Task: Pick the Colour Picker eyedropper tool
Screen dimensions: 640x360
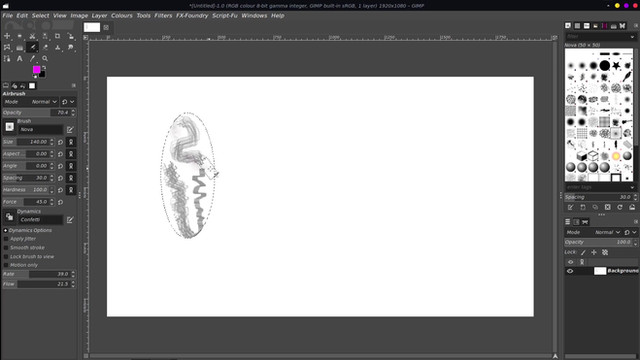Action: click(x=32, y=59)
